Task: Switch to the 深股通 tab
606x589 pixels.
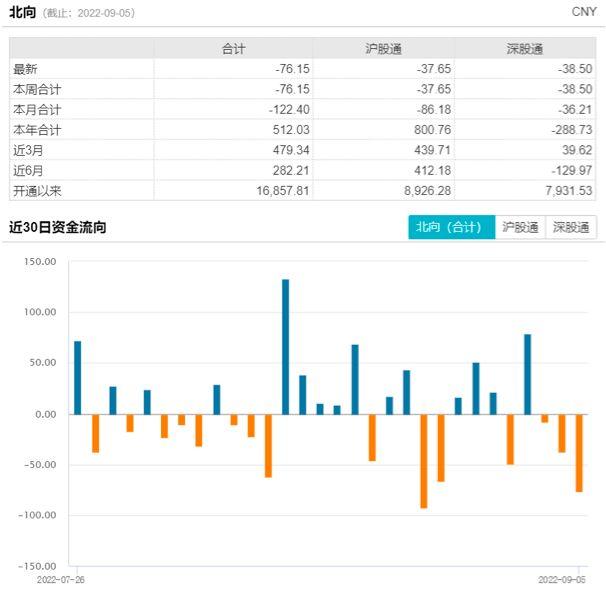Action: click(x=571, y=227)
